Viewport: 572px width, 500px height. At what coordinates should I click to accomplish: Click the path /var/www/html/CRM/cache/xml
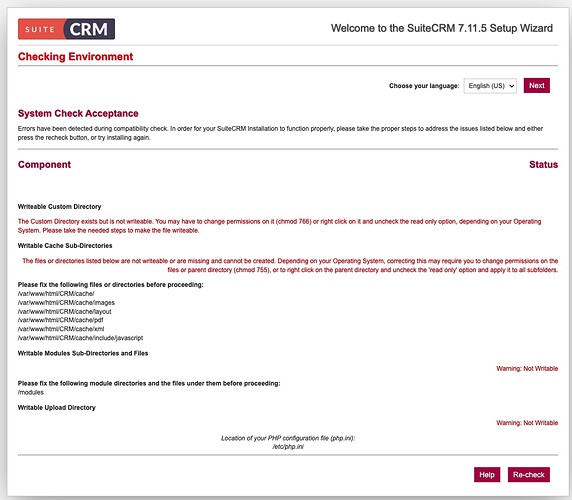click(x=61, y=329)
